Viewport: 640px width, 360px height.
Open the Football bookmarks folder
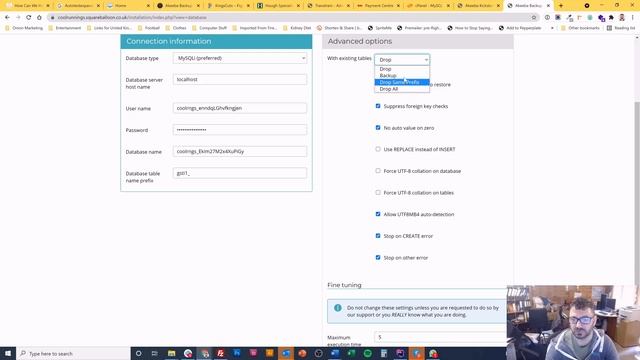(x=149, y=28)
